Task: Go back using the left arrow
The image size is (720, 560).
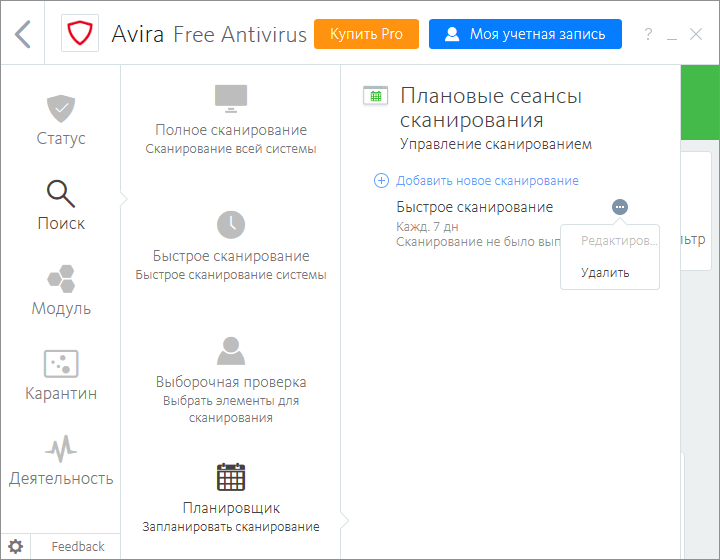Action: [23, 34]
